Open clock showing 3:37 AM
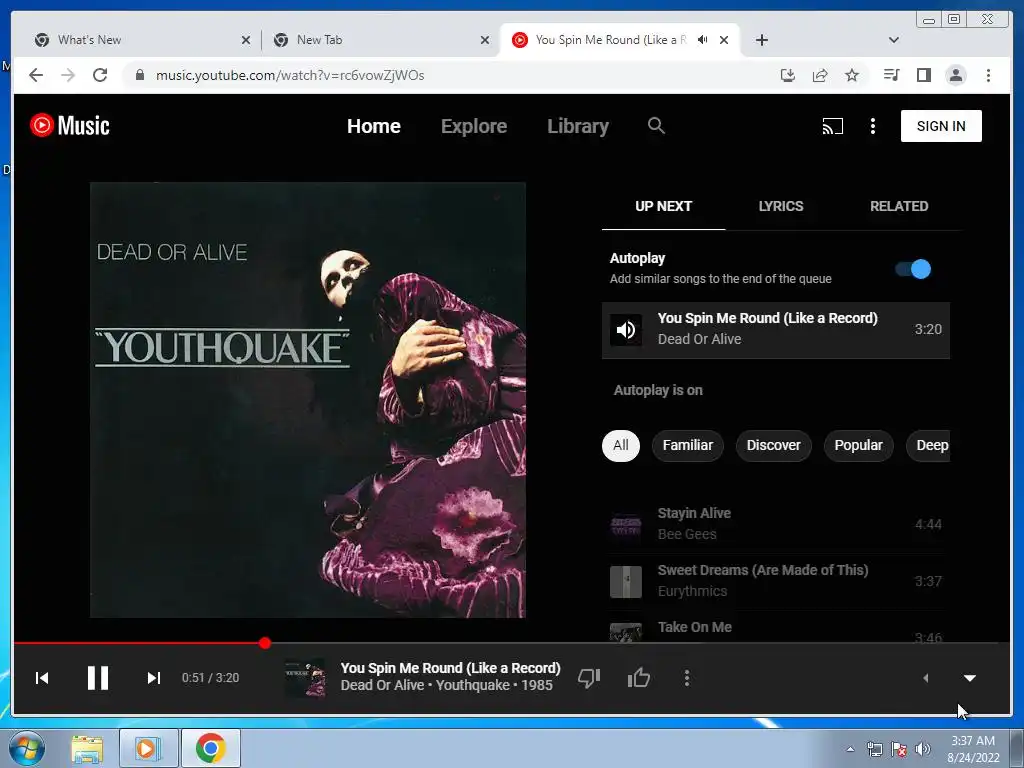This screenshot has height=768, width=1024. pos(973,749)
